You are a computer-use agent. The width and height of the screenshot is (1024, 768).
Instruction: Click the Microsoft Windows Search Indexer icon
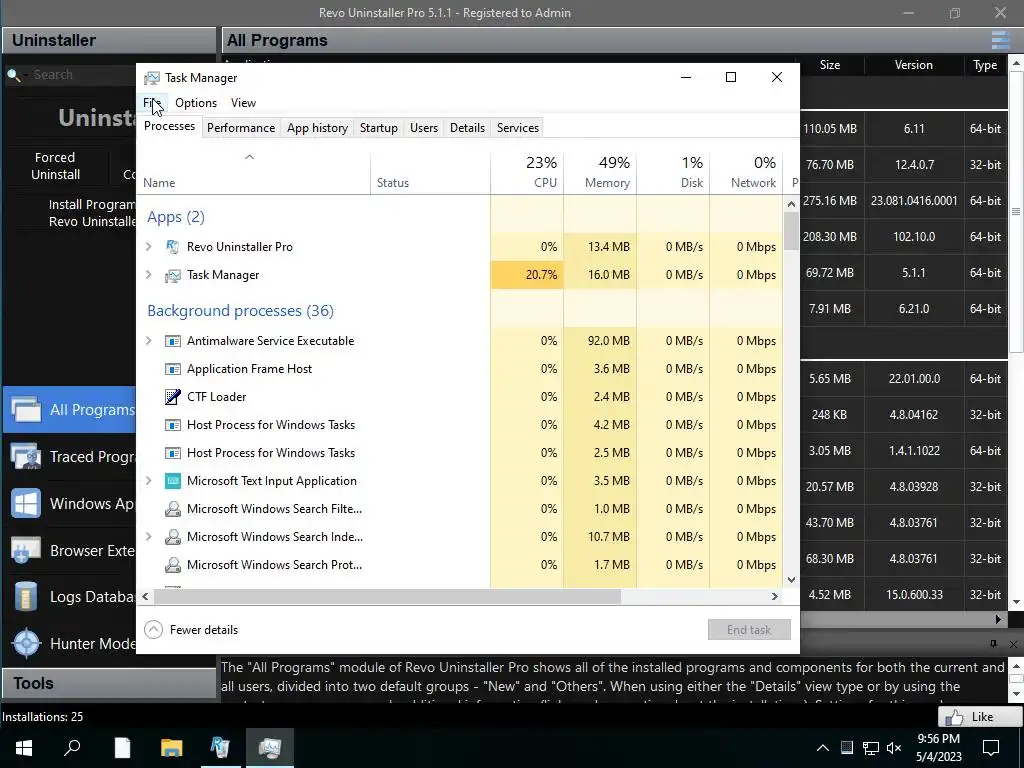[172, 537]
